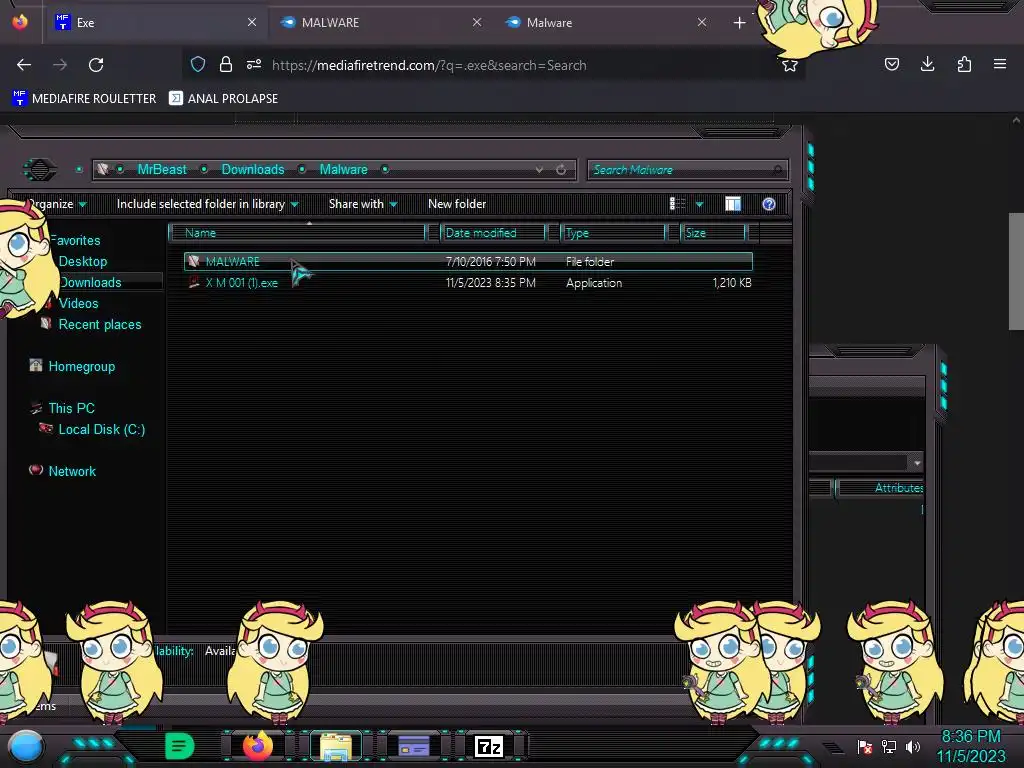Click the Firefox back arrow
1024x768 pixels.
coord(24,65)
